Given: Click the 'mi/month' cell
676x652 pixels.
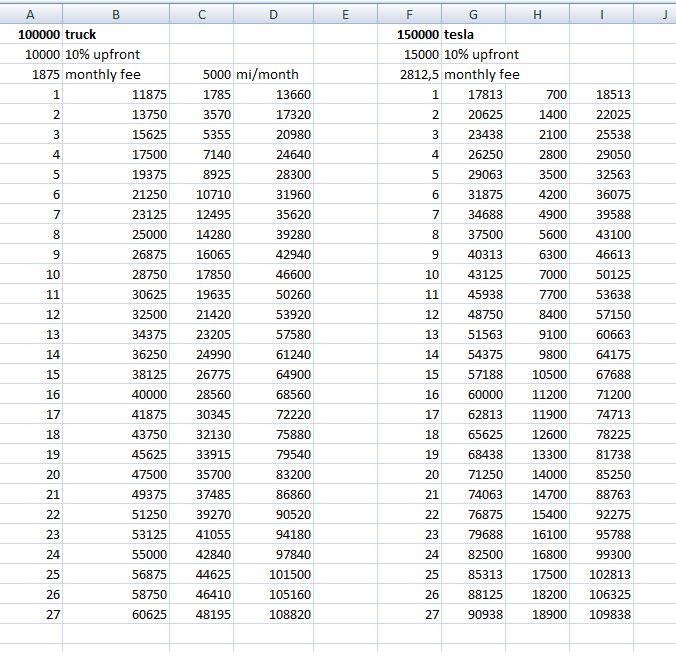Looking at the screenshot, I should (x=273, y=74).
